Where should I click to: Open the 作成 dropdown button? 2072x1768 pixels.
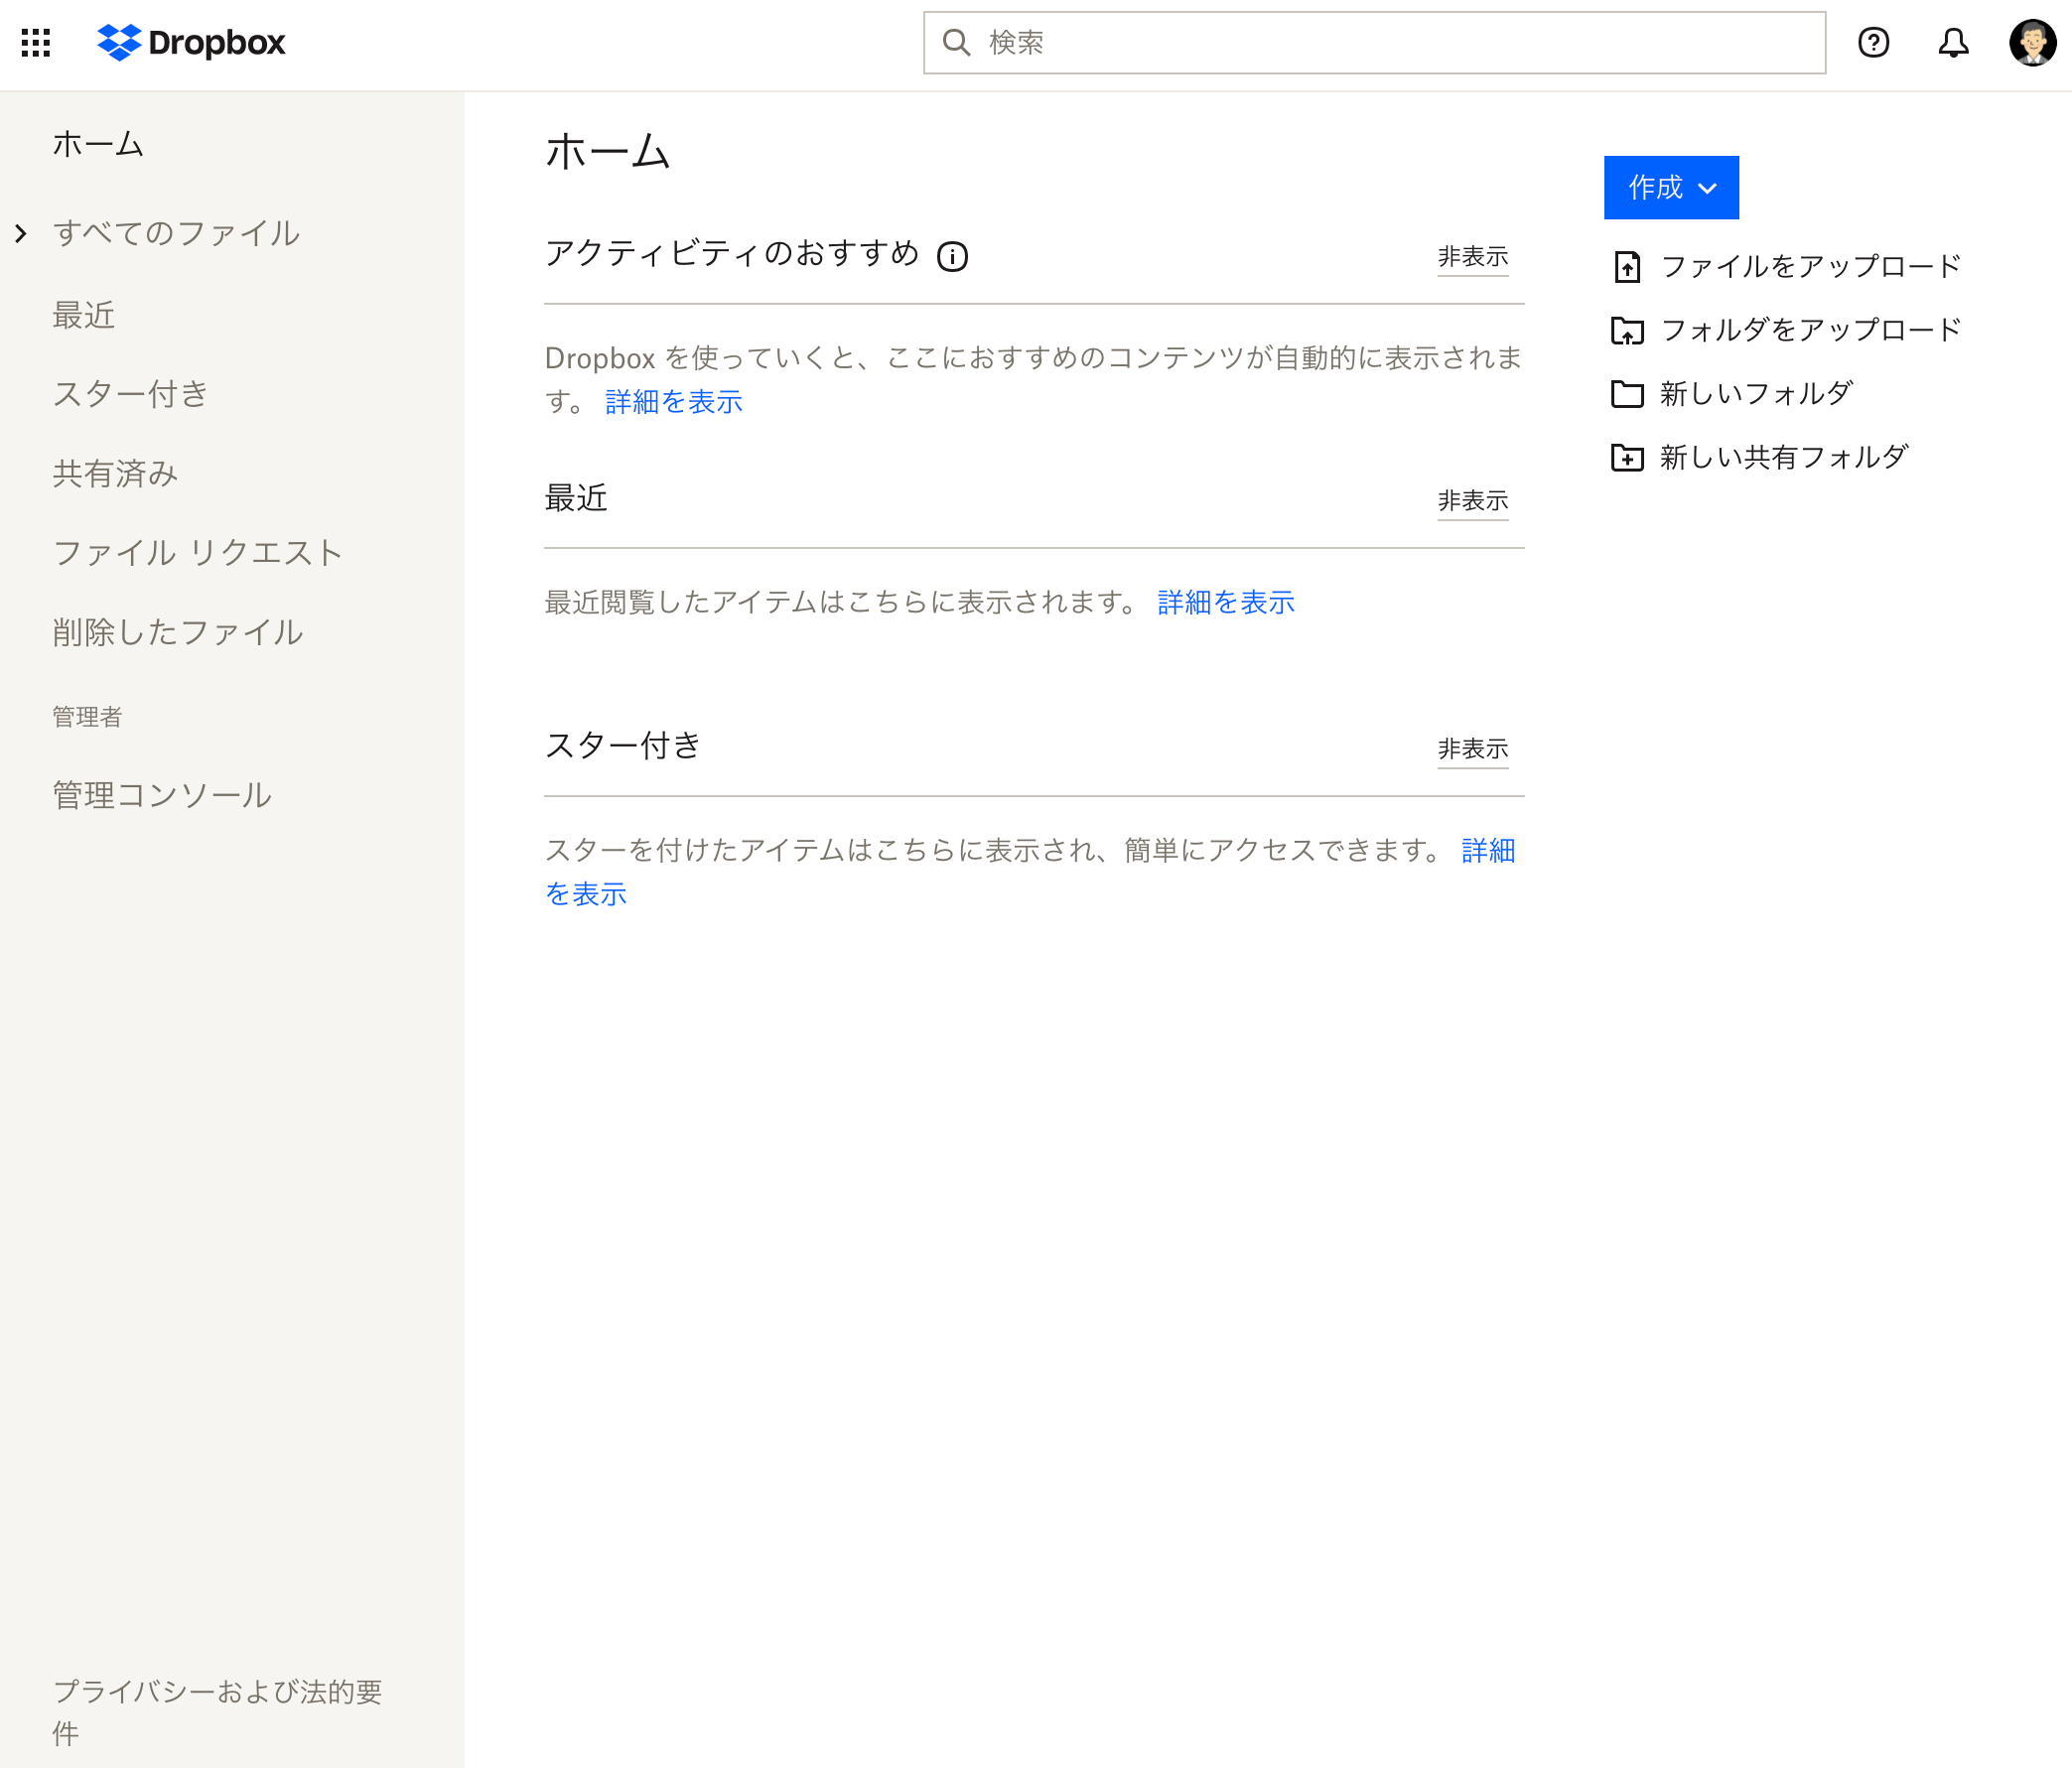click(x=1671, y=187)
